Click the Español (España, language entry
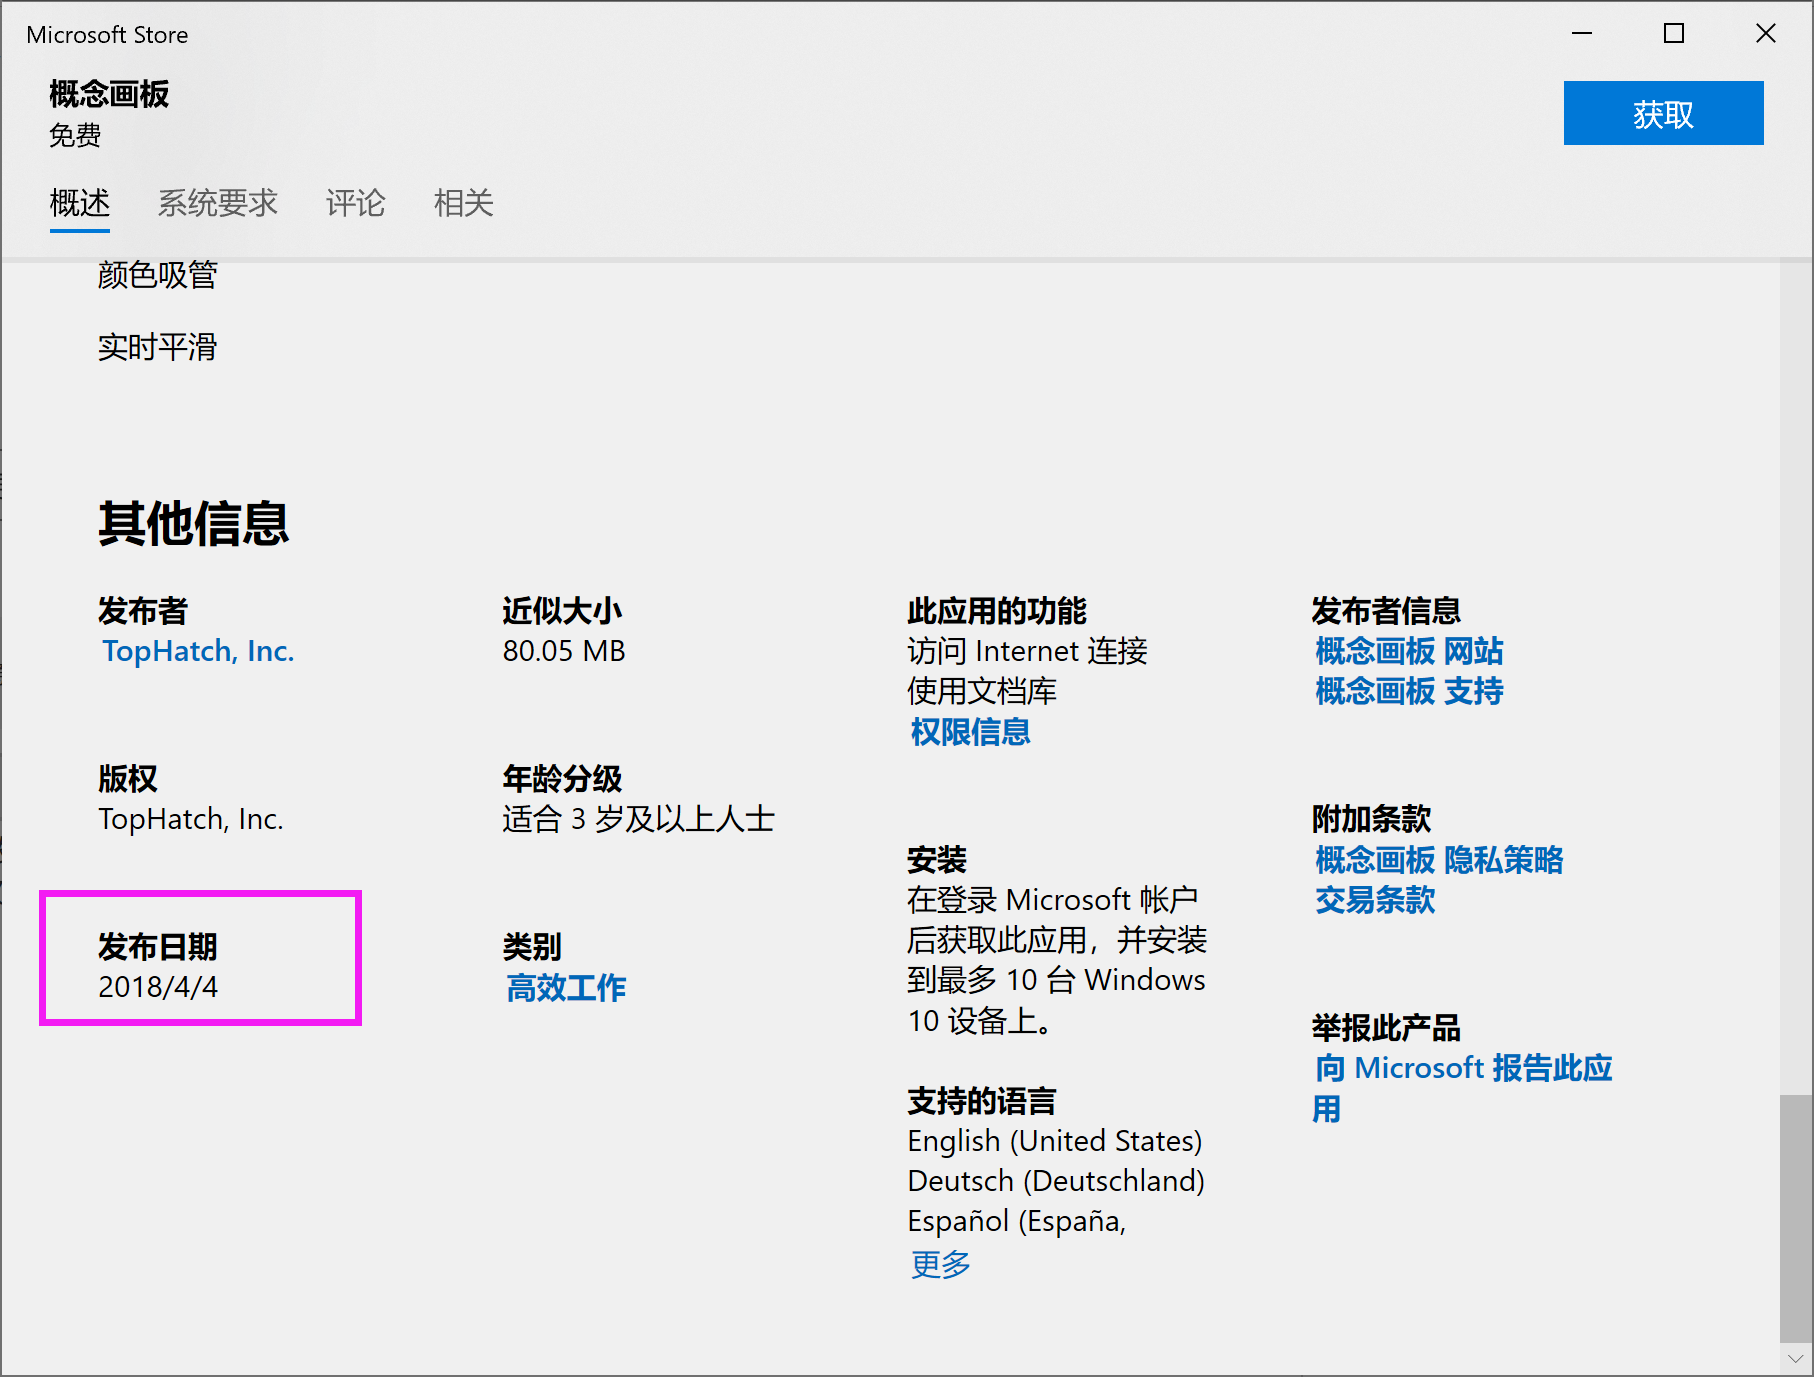 click(1017, 1221)
